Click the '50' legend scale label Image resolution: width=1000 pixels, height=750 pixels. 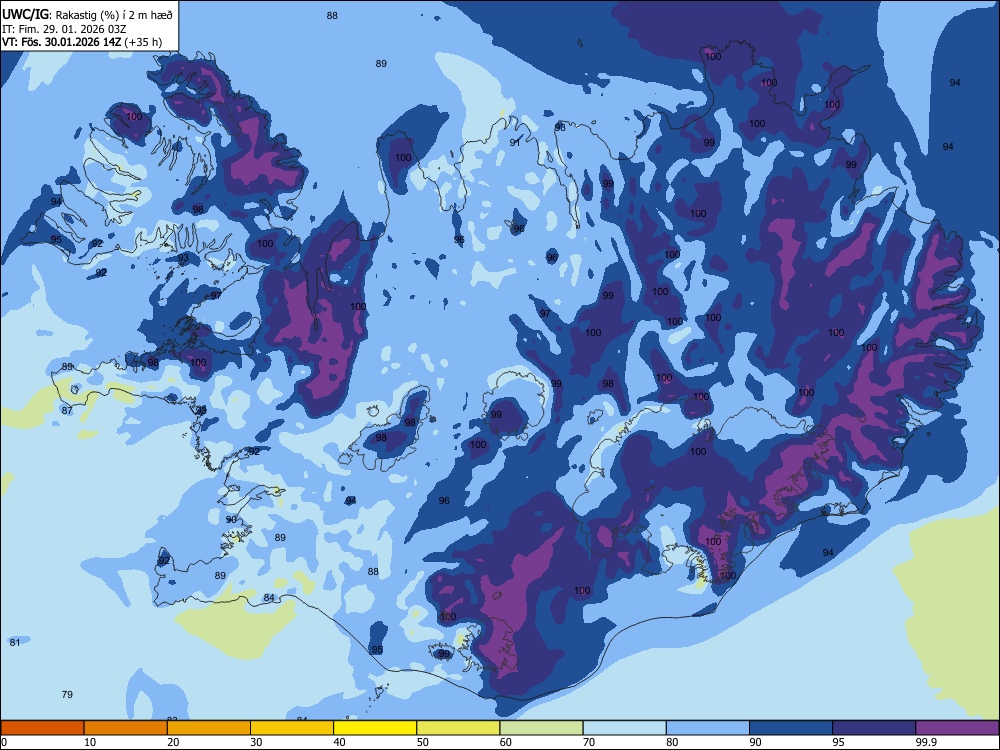[422, 742]
